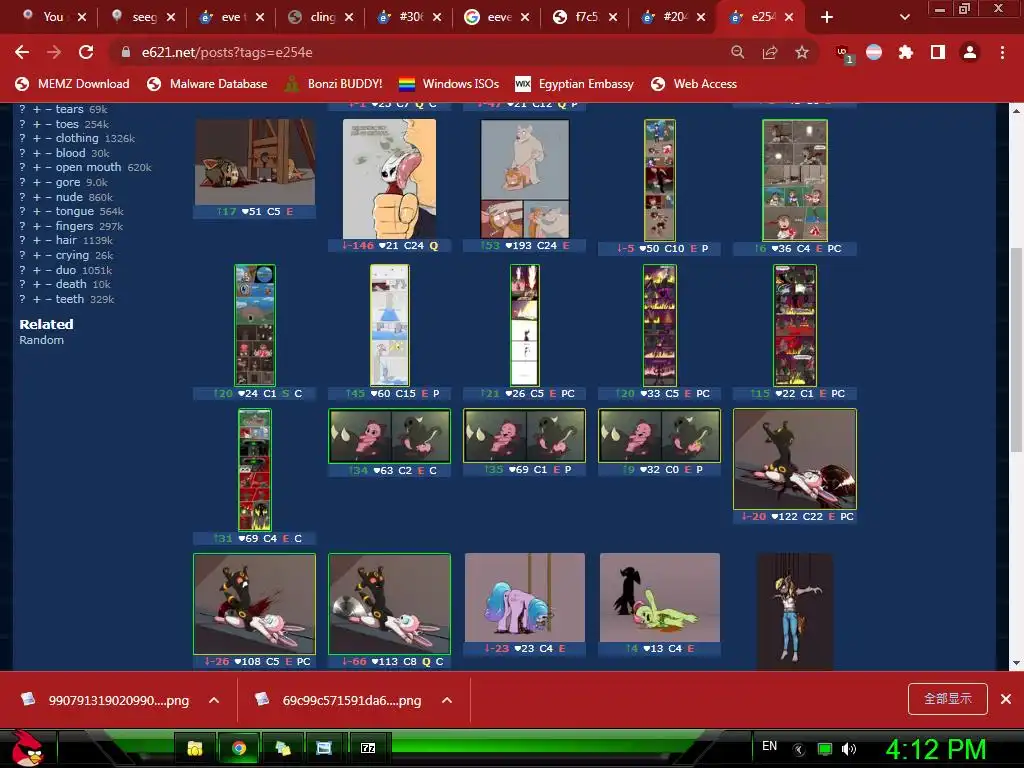Open the Bonzi BUDDY! bookmark
The height and width of the screenshot is (768, 1024).
[x=334, y=84]
